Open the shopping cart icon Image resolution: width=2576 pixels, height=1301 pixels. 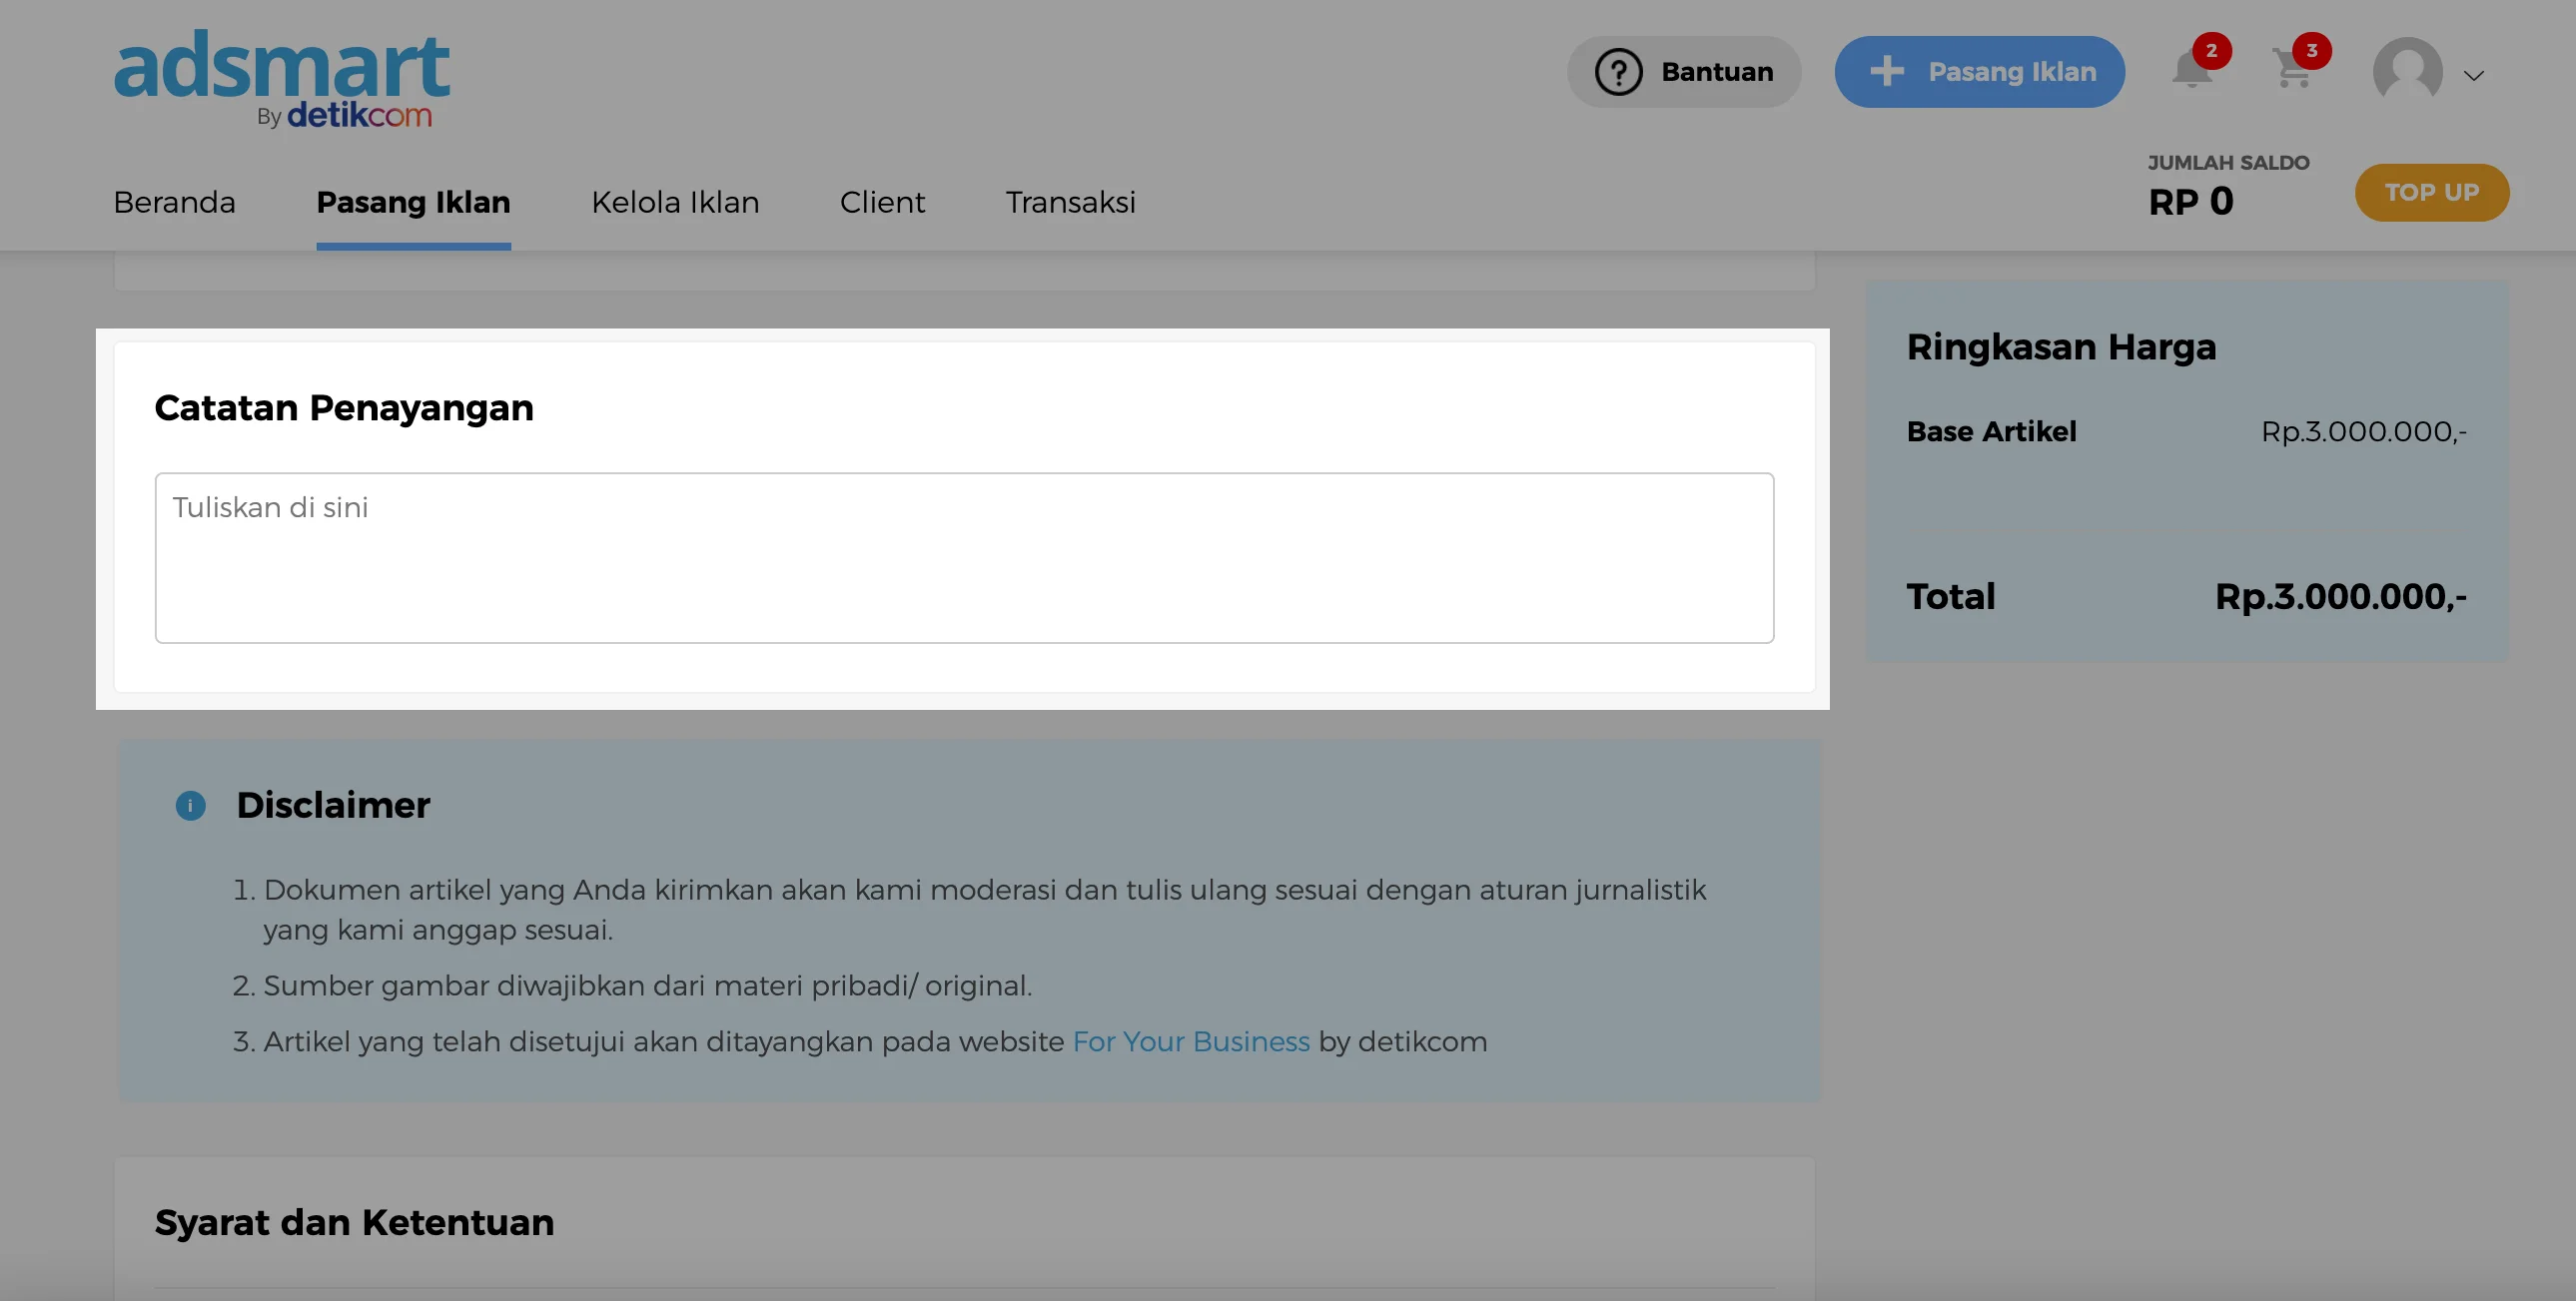[2291, 70]
